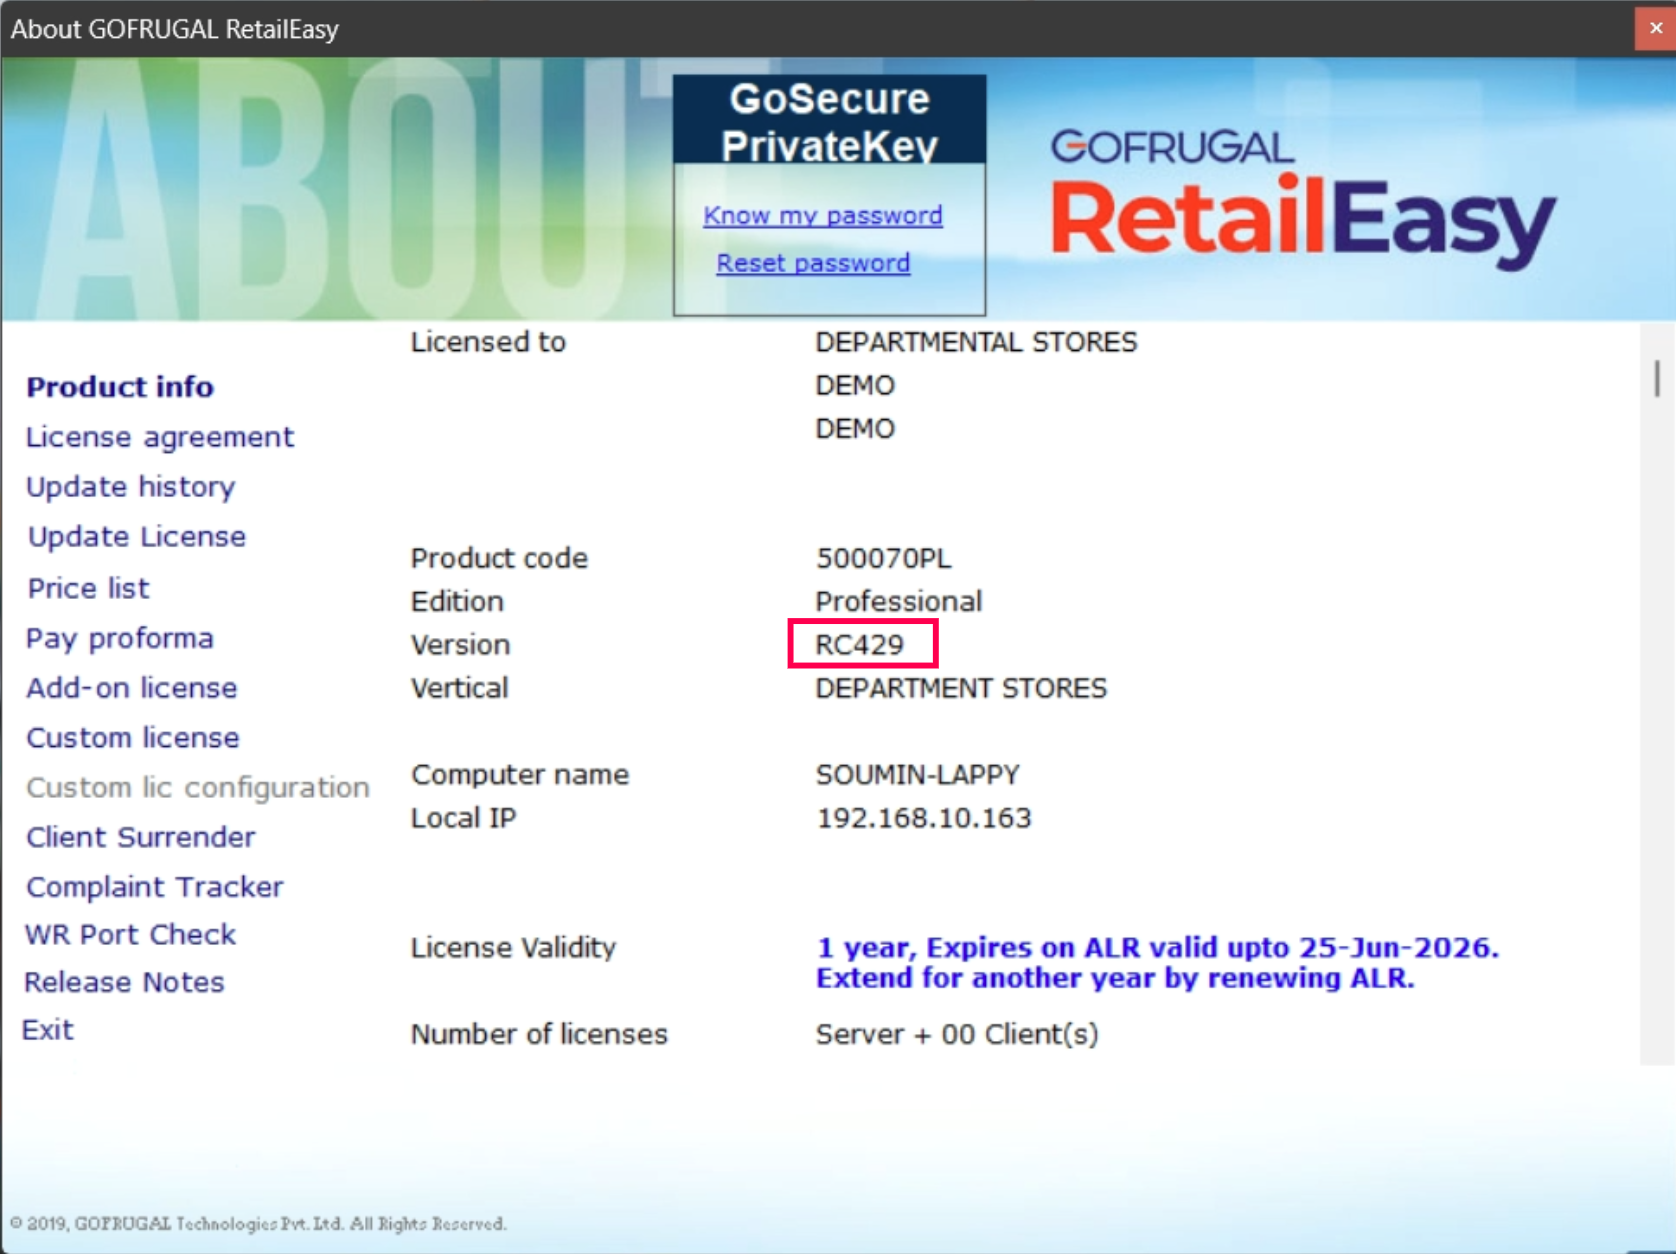Viewport: 1676px width, 1254px height.
Task: Click the Computer name label
Action: click(x=520, y=775)
